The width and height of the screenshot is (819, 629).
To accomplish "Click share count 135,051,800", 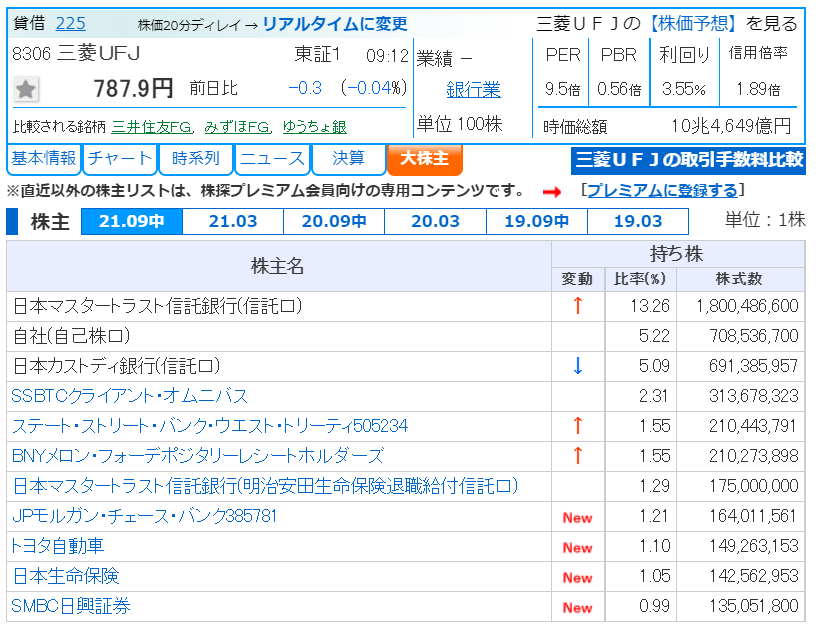I will point(754,607).
